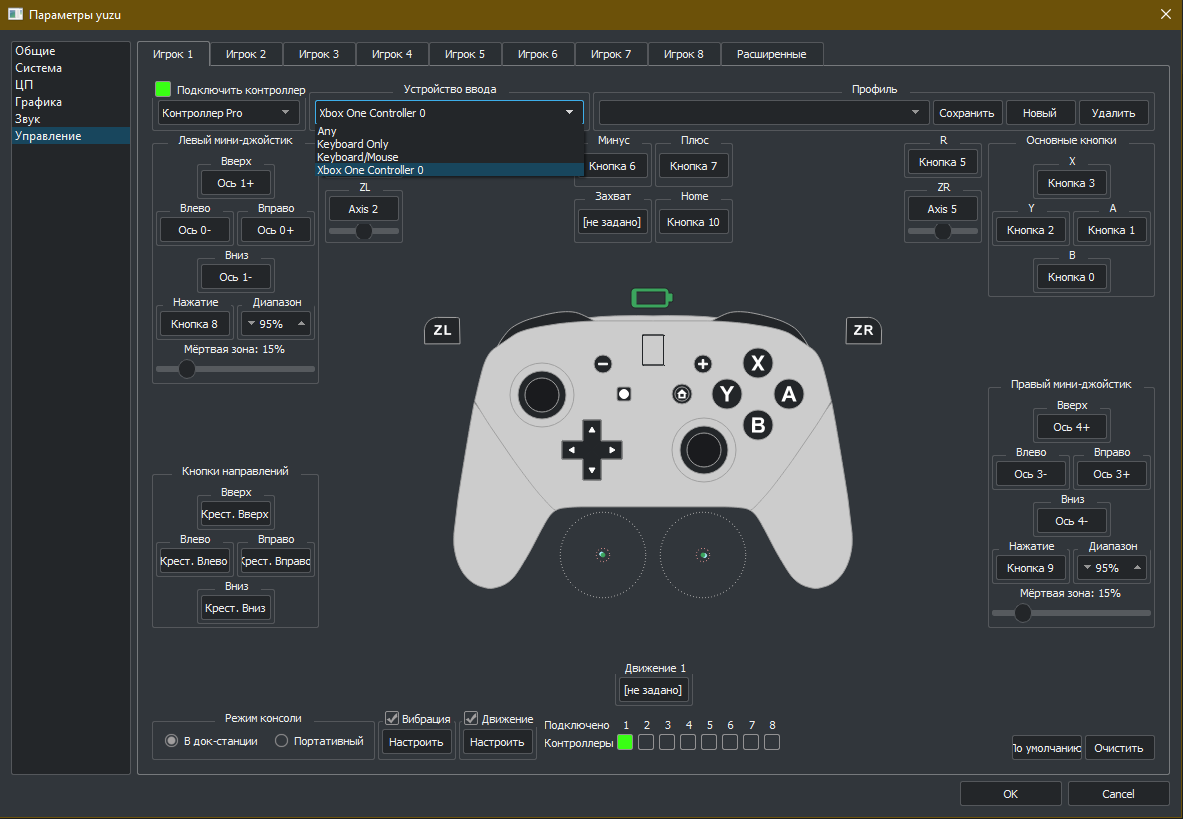
Task: Click the B button on the controller image
Action: click(x=757, y=425)
